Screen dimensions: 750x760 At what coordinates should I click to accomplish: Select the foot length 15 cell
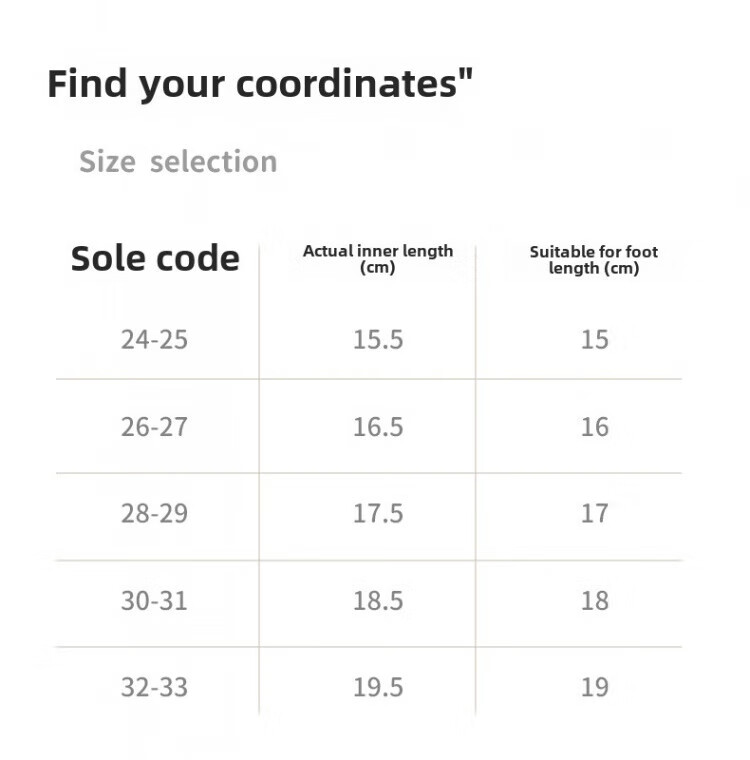click(x=594, y=340)
